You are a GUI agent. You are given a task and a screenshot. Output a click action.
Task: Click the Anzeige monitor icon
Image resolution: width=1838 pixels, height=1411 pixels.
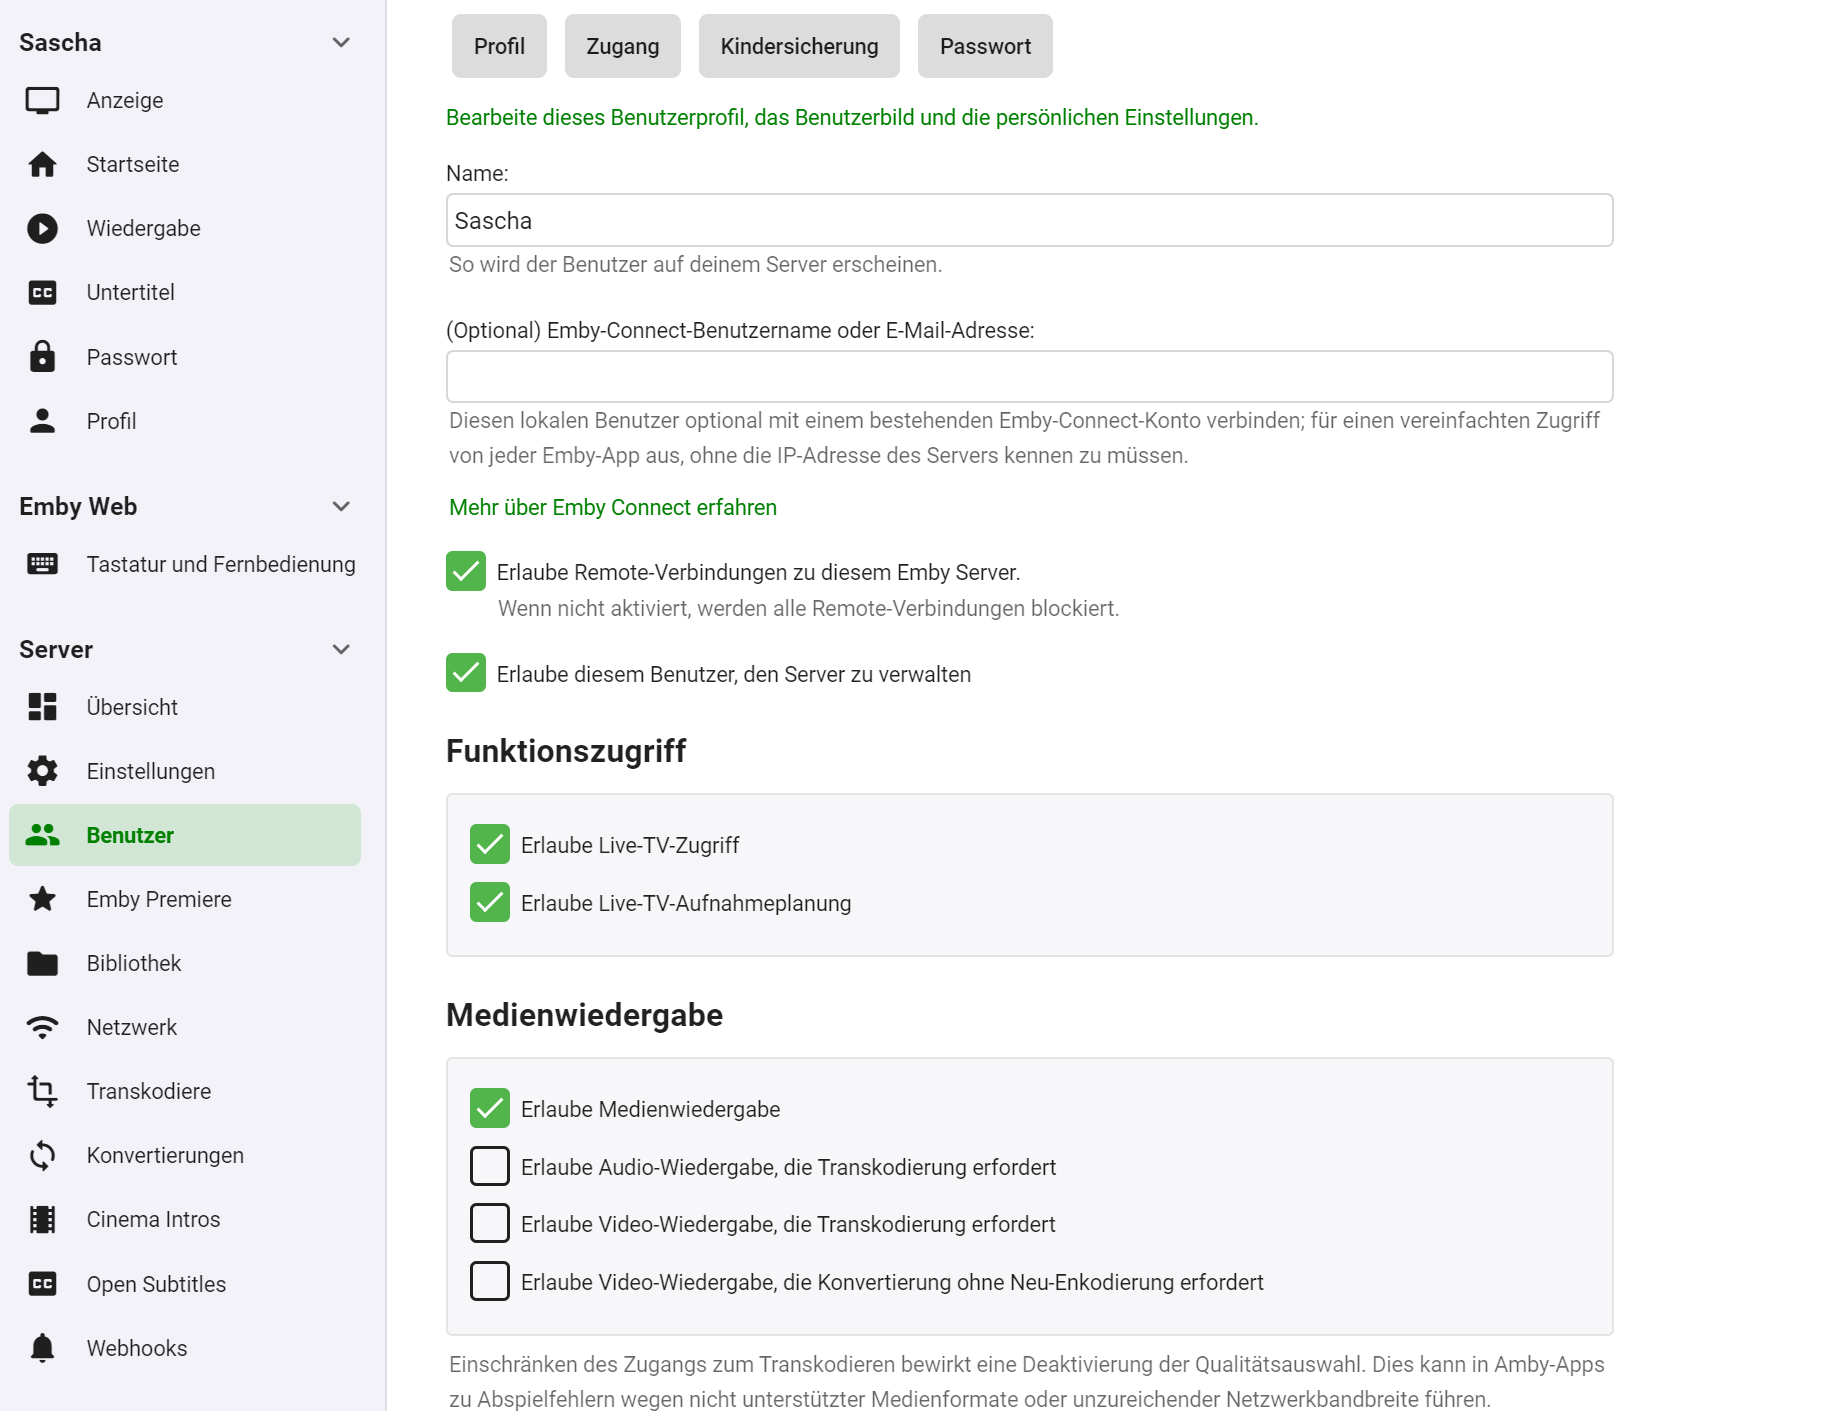pyautogui.click(x=42, y=101)
